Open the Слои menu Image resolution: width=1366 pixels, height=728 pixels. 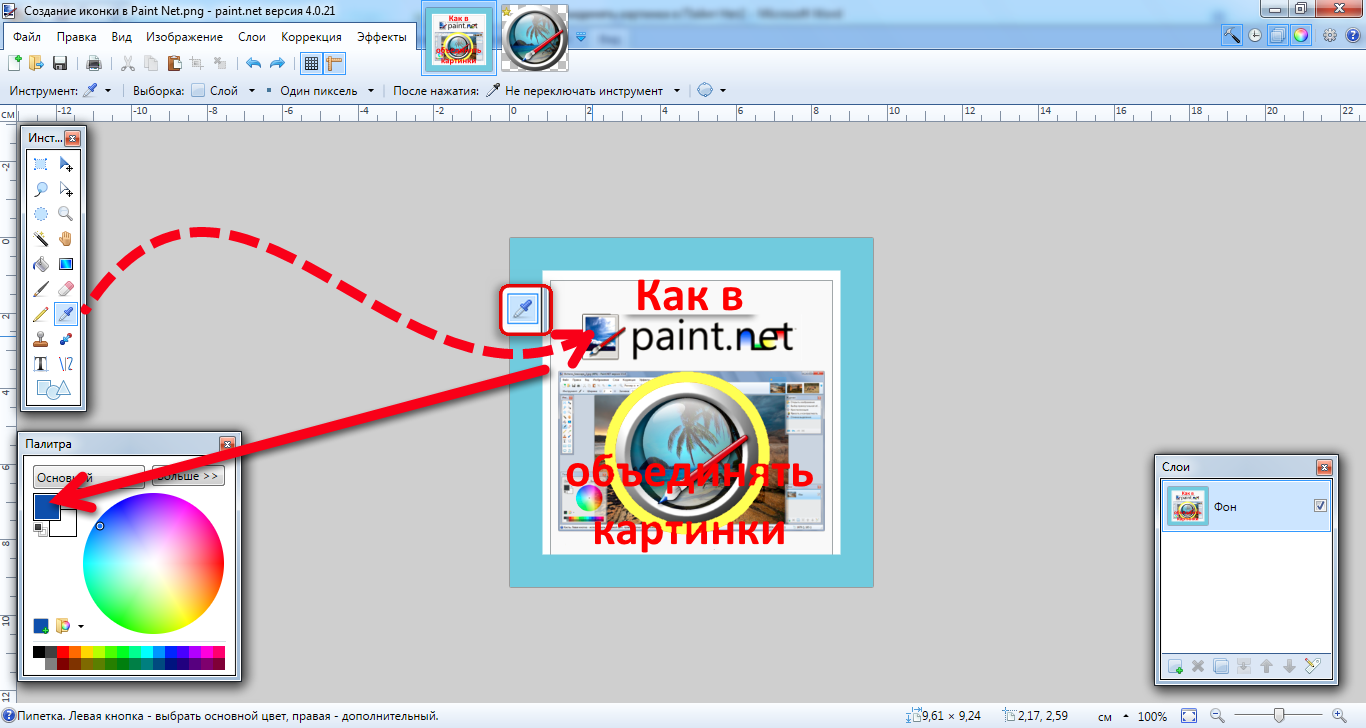point(252,37)
